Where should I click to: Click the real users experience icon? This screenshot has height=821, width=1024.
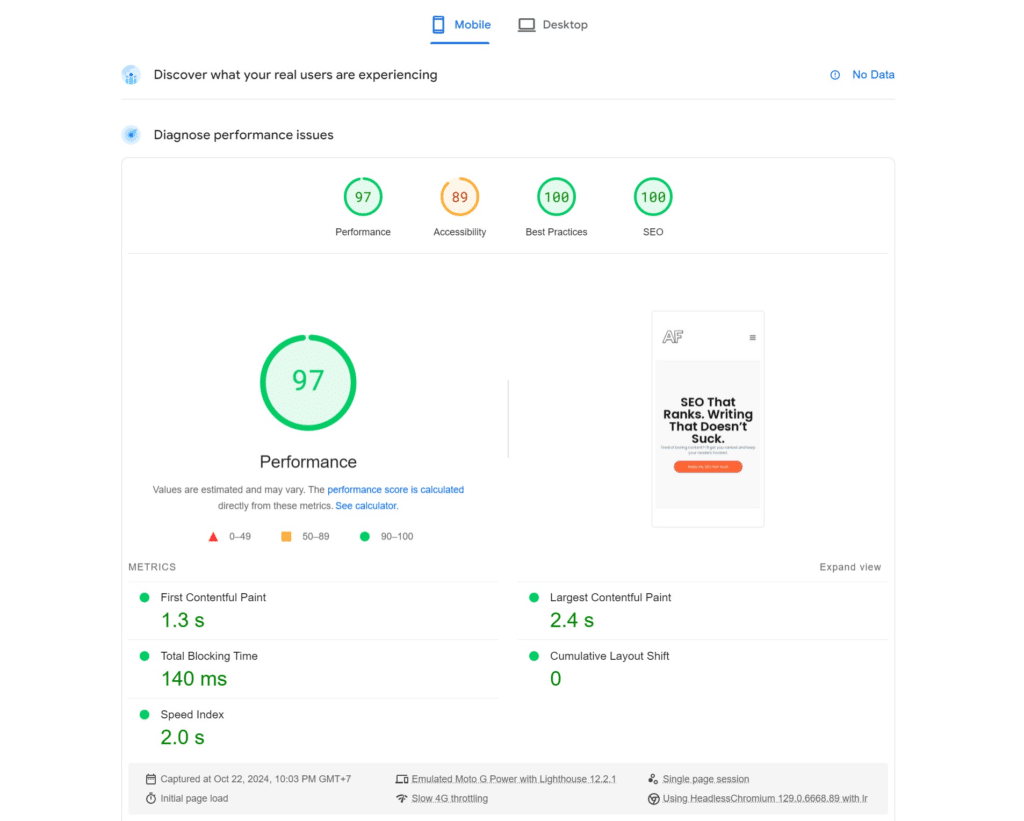click(131, 75)
